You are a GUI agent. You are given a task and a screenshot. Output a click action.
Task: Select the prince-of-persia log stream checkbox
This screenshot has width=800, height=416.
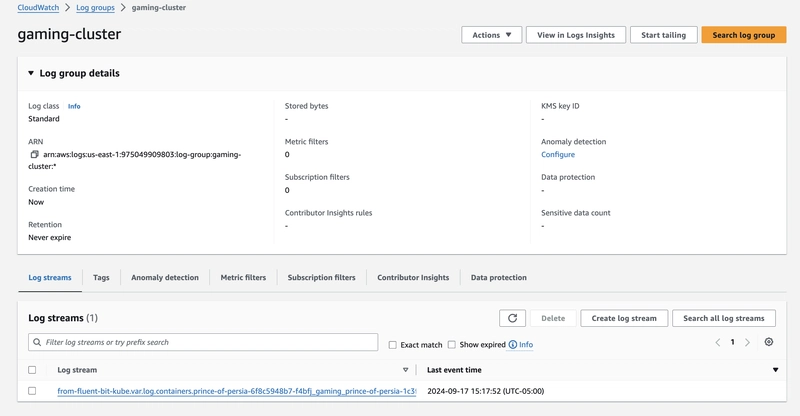click(32, 391)
